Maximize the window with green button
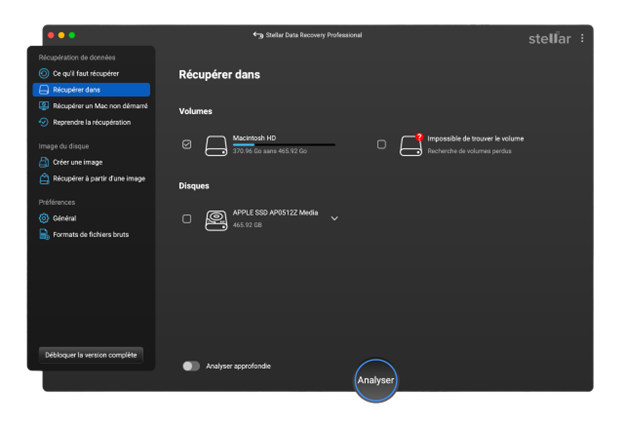 coord(72,35)
